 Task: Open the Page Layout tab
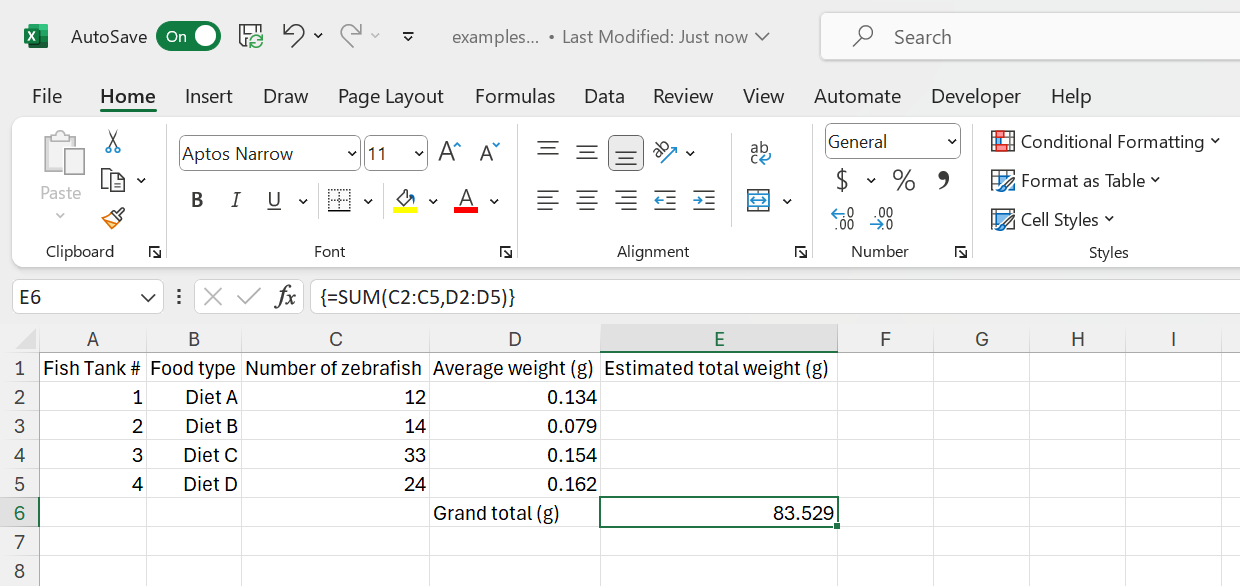click(x=390, y=97)
